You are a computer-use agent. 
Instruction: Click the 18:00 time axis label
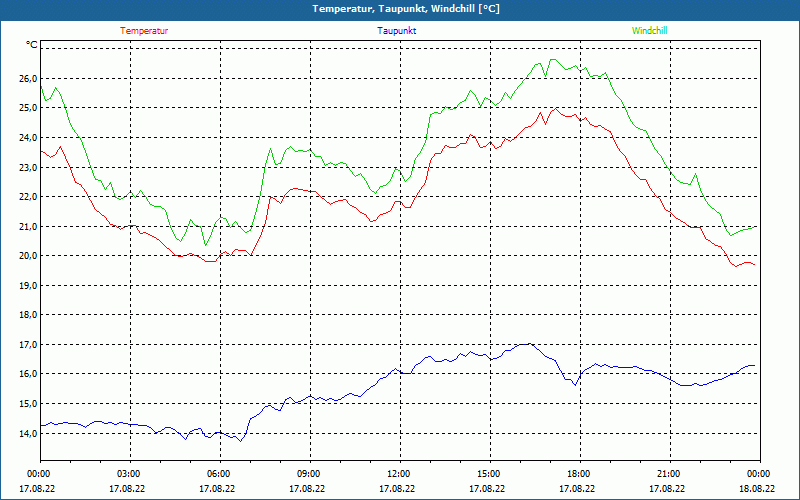(580, 474)
